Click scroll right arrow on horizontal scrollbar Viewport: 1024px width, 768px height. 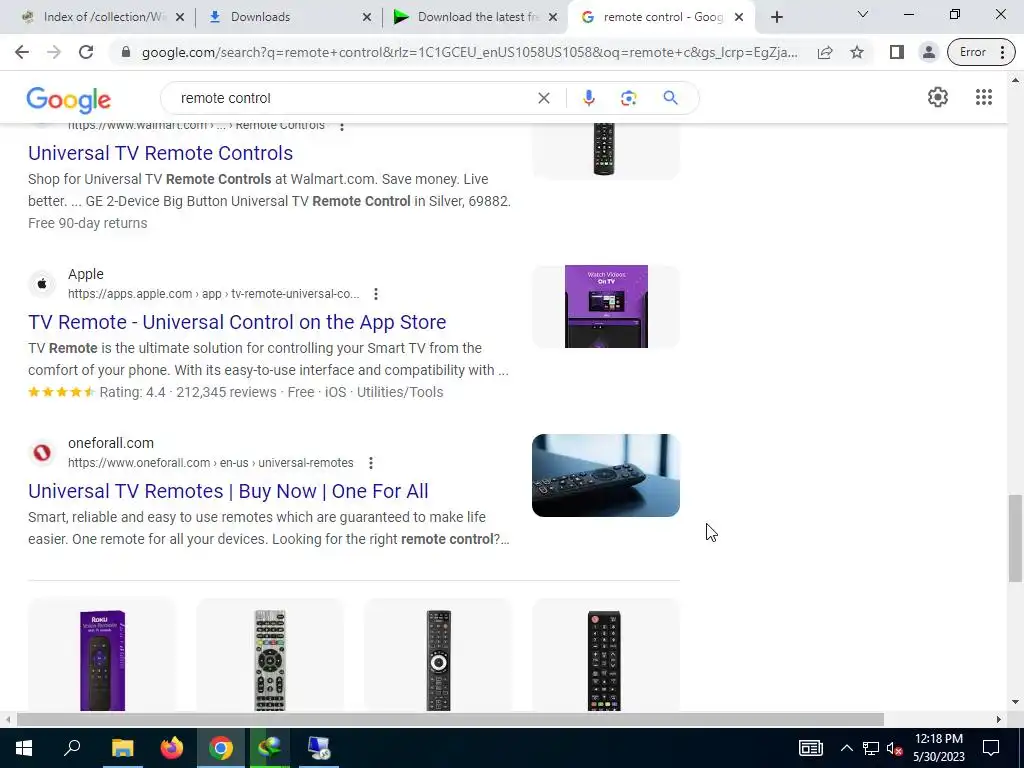(x=999, y=719)
